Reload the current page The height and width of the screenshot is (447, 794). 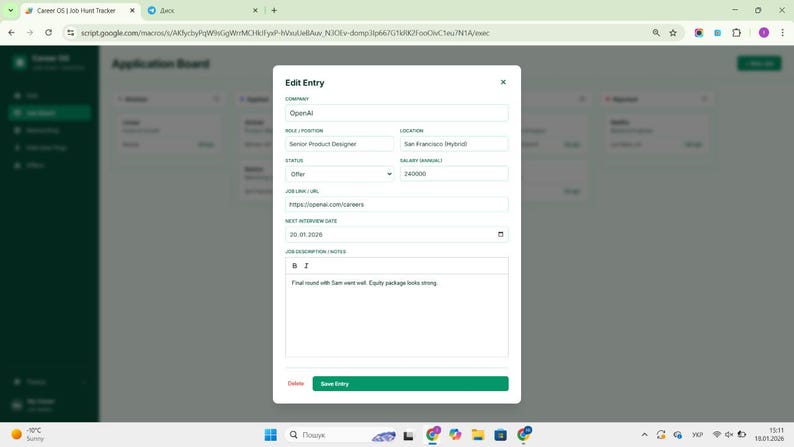pos(49,32)
